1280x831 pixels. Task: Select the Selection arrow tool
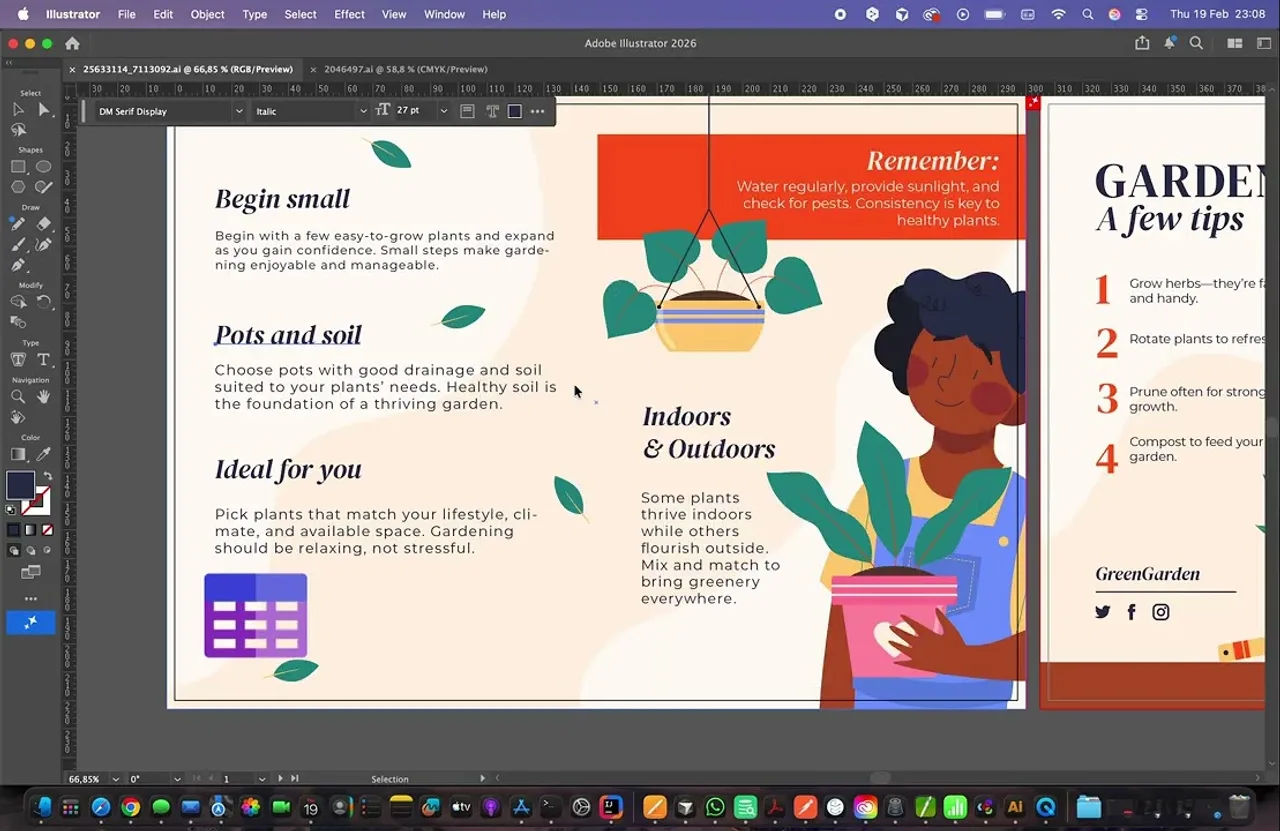point(18,109)
